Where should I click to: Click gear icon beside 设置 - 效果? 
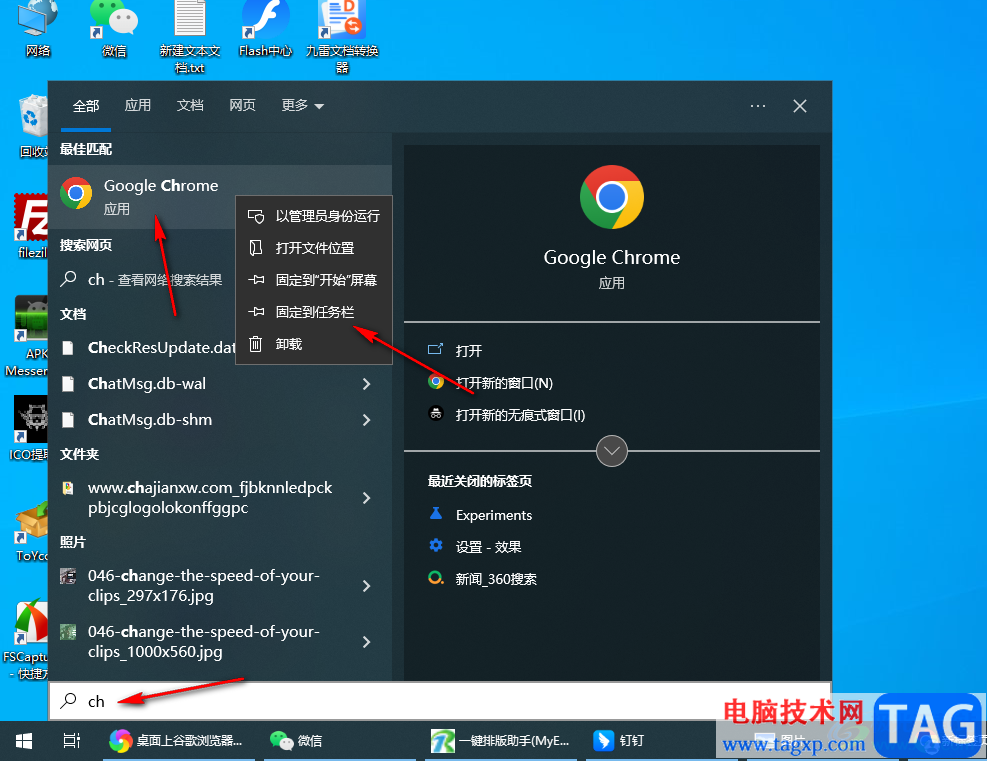(x=436, y=545)
